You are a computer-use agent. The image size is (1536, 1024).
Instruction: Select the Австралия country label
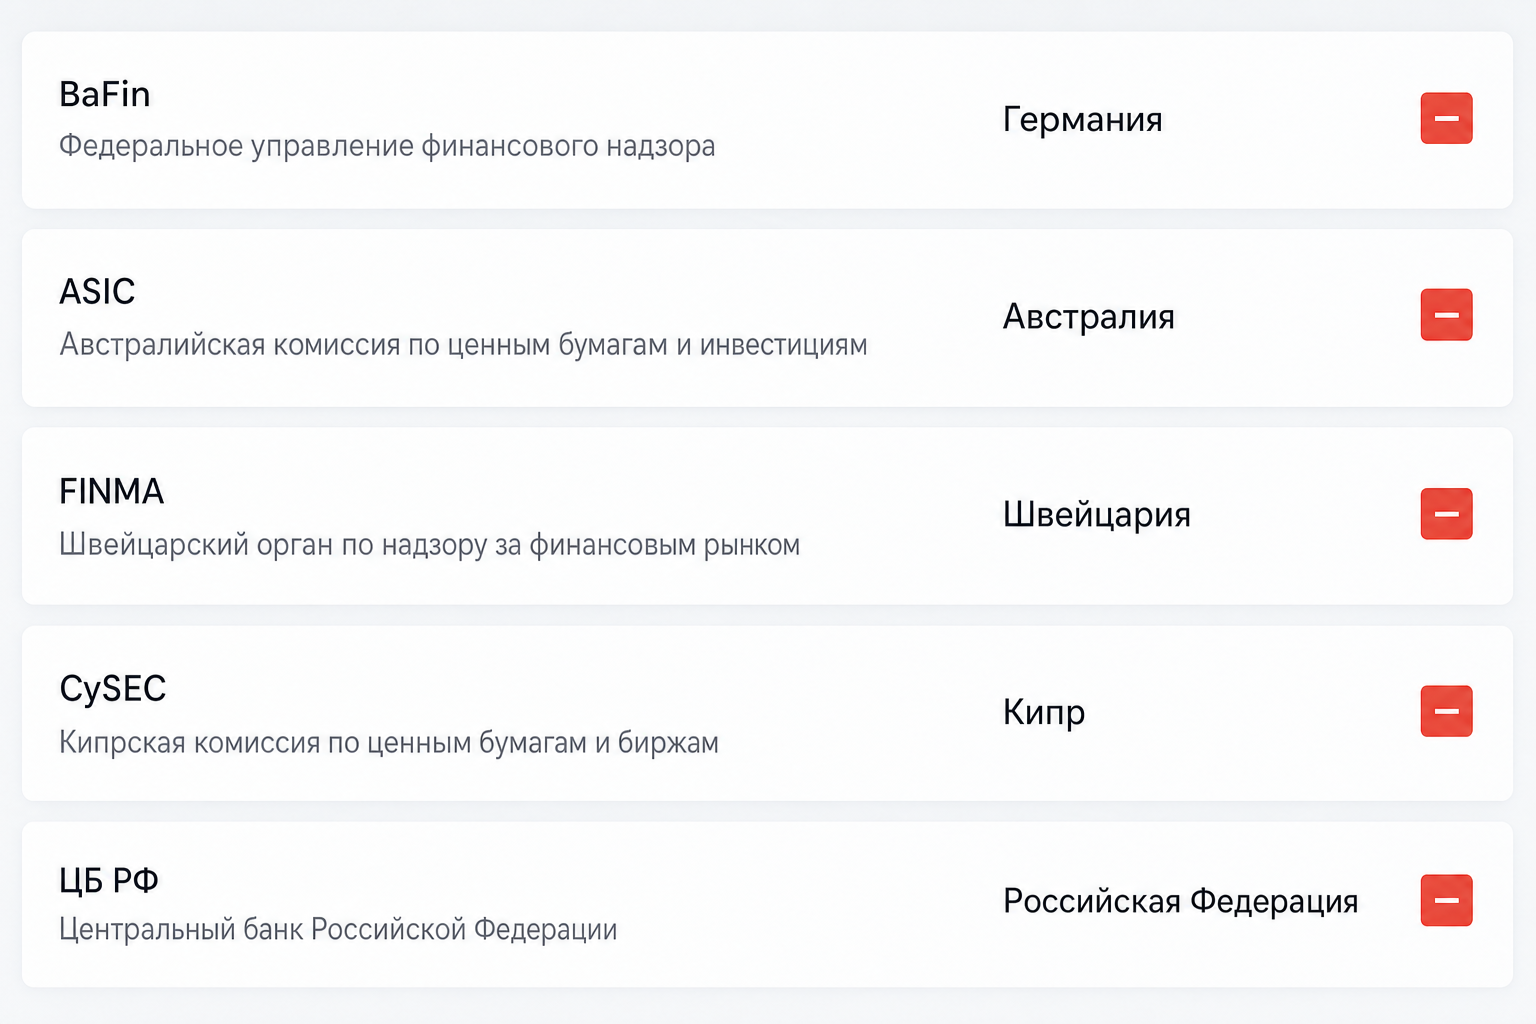1089,317
